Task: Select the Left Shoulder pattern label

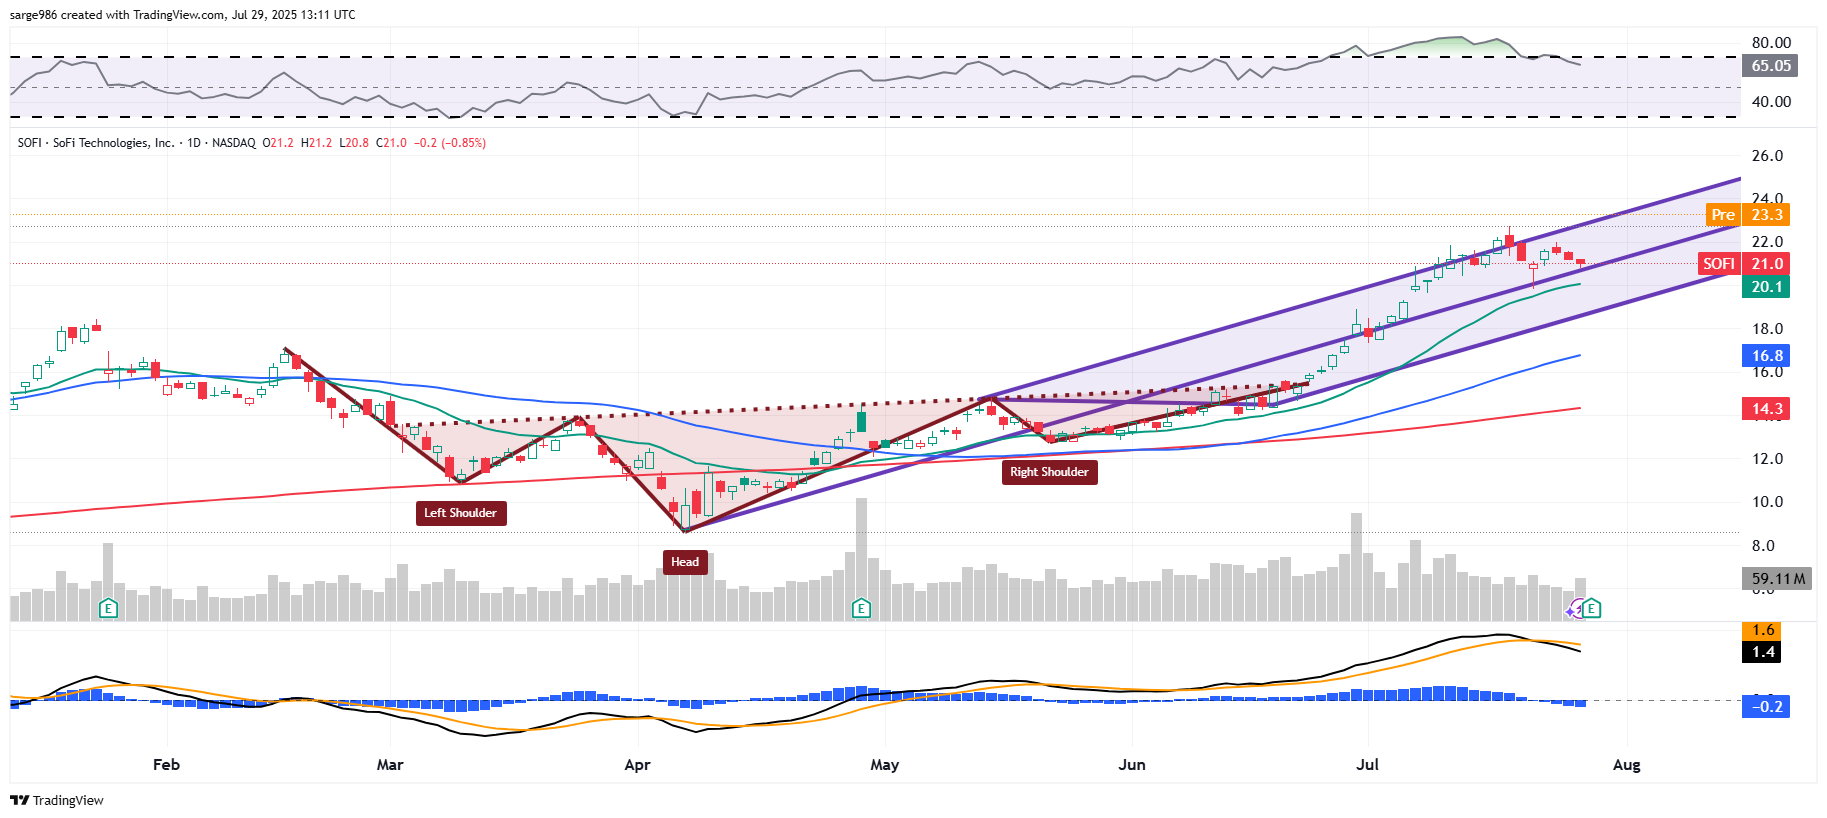Action: coord(461,513)
